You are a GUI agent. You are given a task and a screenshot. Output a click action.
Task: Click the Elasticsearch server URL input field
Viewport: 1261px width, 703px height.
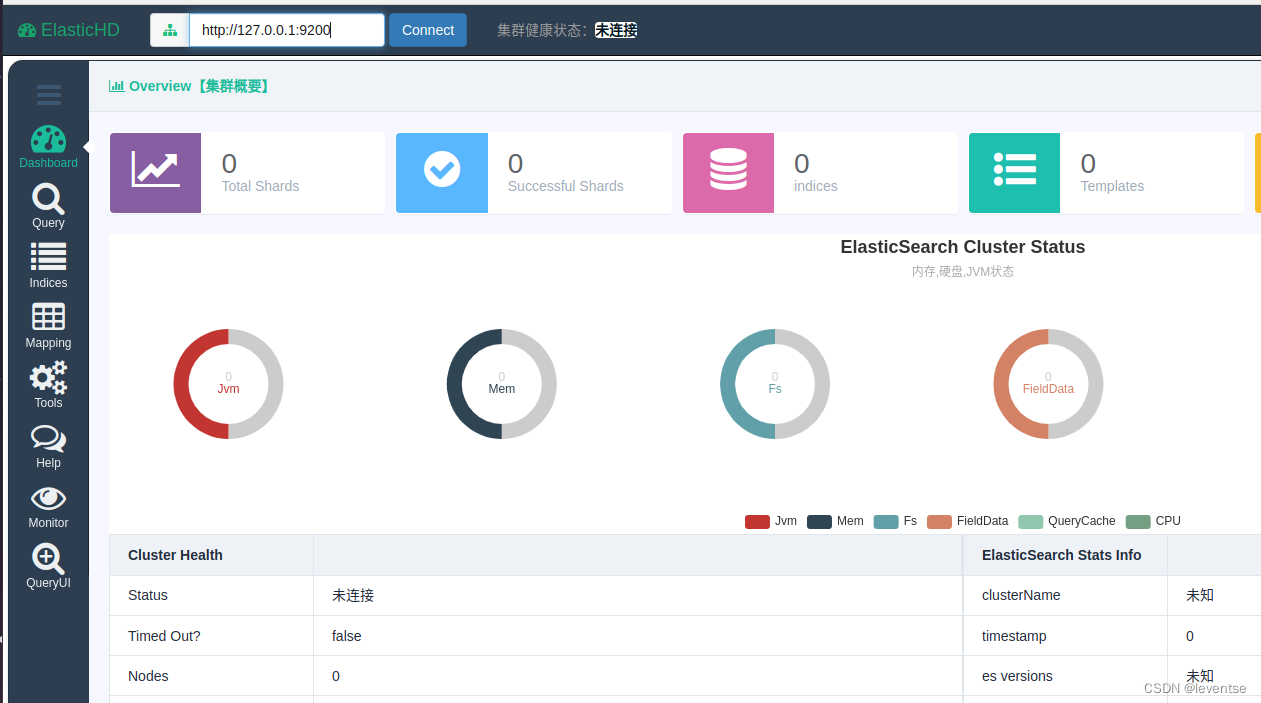(x=286, y=30)
